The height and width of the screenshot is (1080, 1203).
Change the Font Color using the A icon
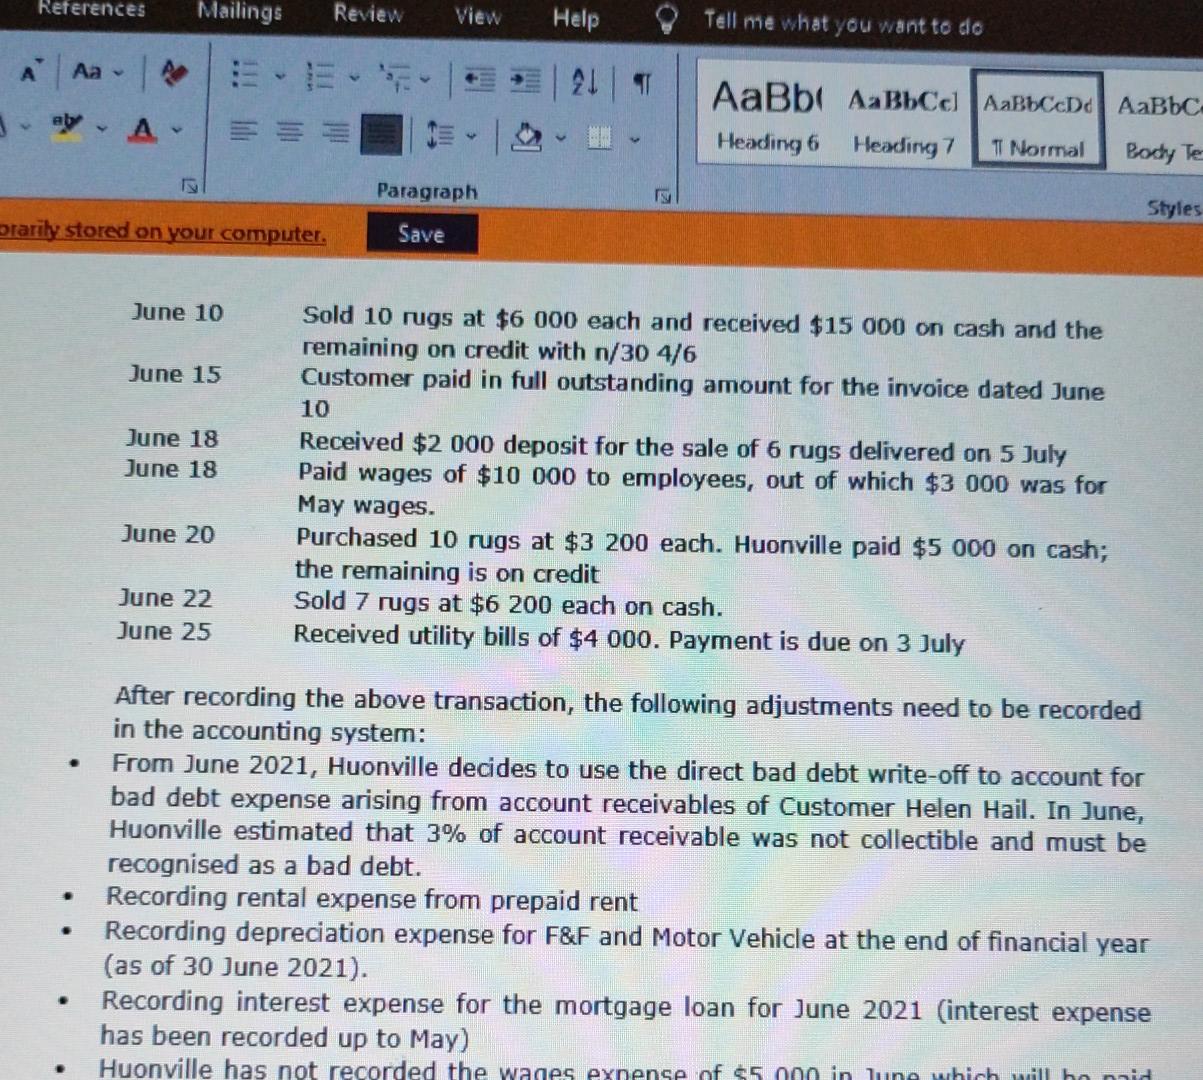143,128
